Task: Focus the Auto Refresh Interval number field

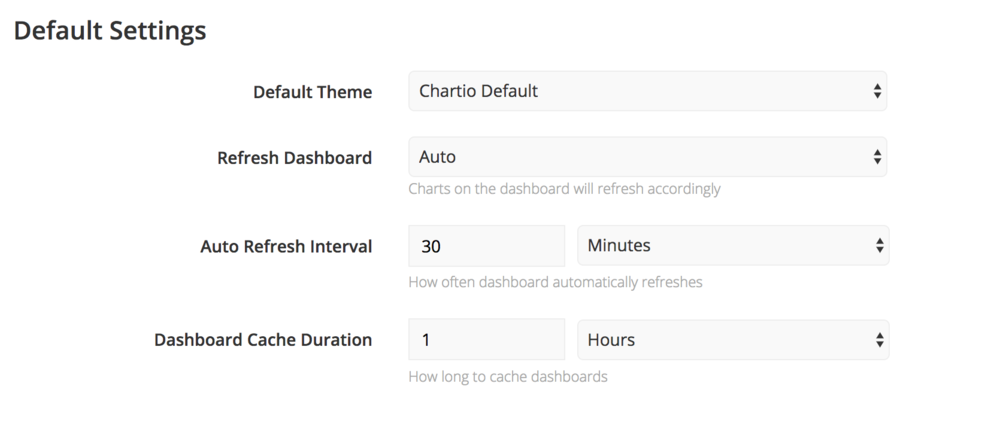Action: (487, 246)
